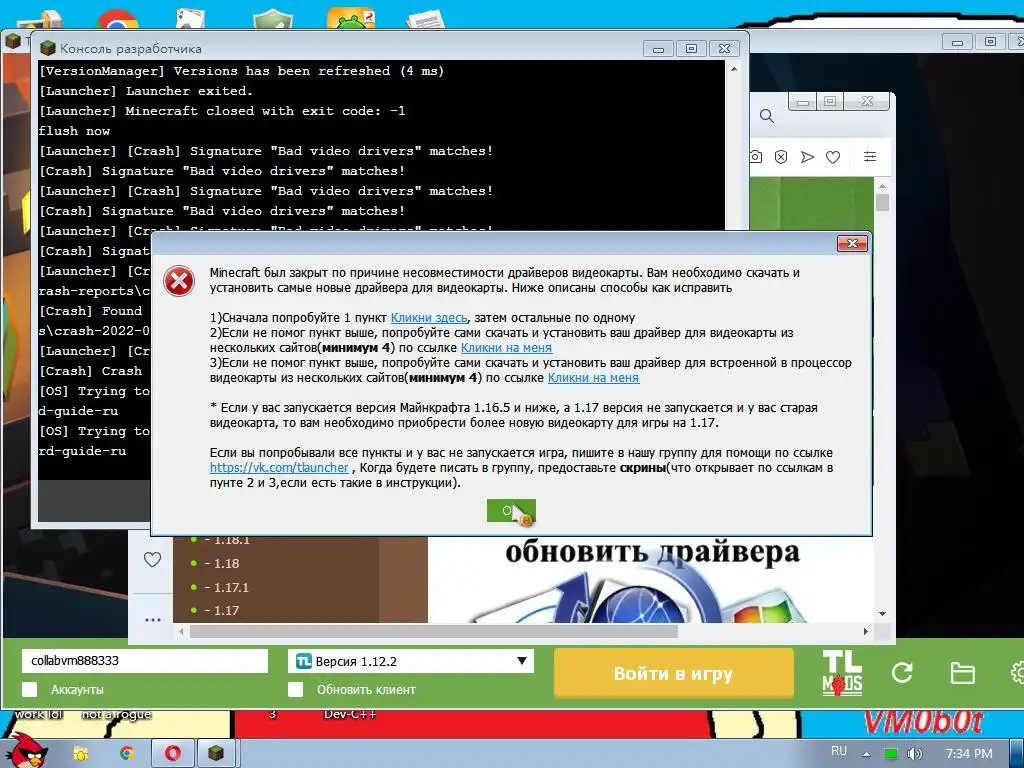
Task: Open the game folder icon
Action: [x=963, y=673]
